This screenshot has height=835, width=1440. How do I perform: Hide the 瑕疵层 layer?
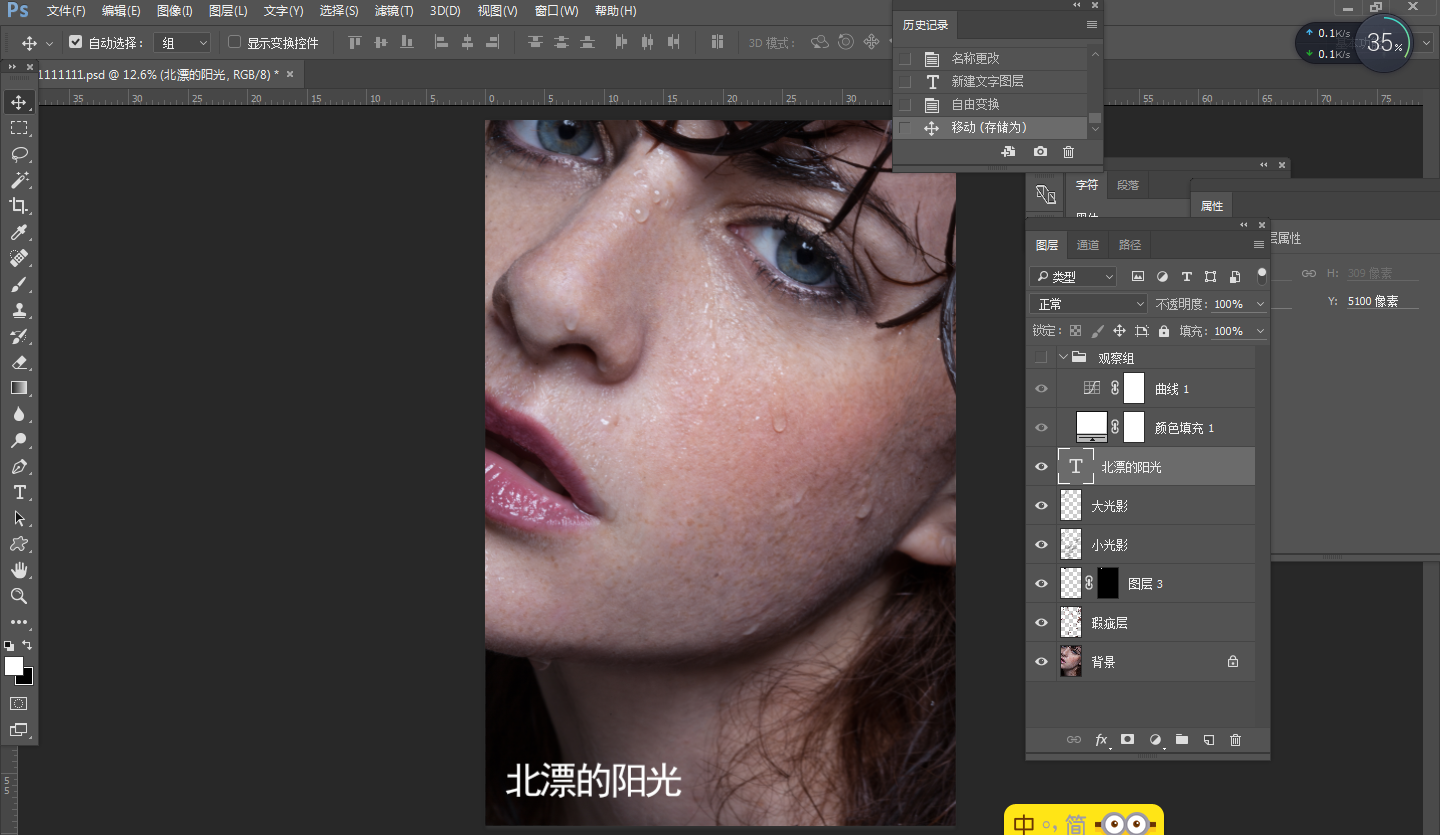(x=1041, y=623)
